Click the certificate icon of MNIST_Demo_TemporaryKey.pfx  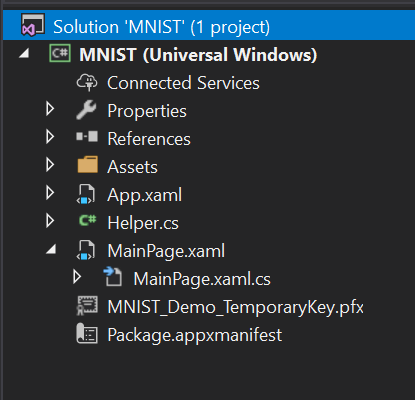87,305
